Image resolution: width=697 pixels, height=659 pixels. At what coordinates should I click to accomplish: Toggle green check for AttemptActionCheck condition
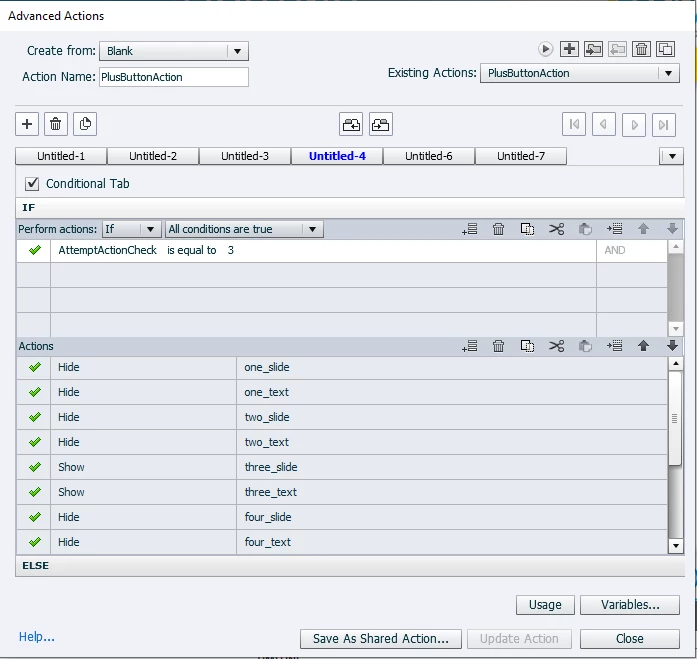click(35, 250)
